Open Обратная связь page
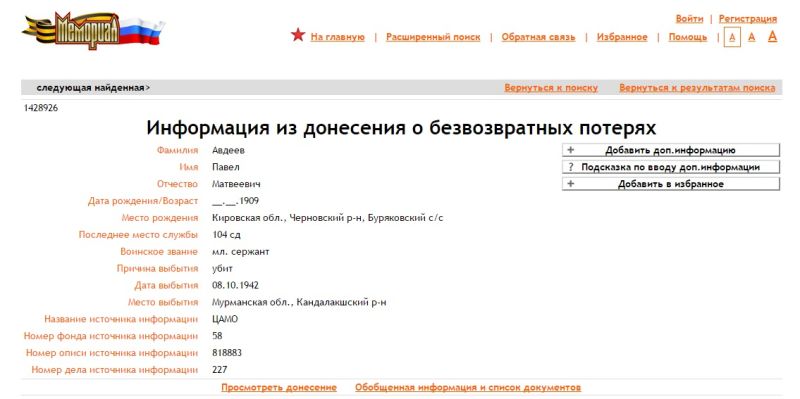This screenshot has height=399, width=800. (538, 37)
